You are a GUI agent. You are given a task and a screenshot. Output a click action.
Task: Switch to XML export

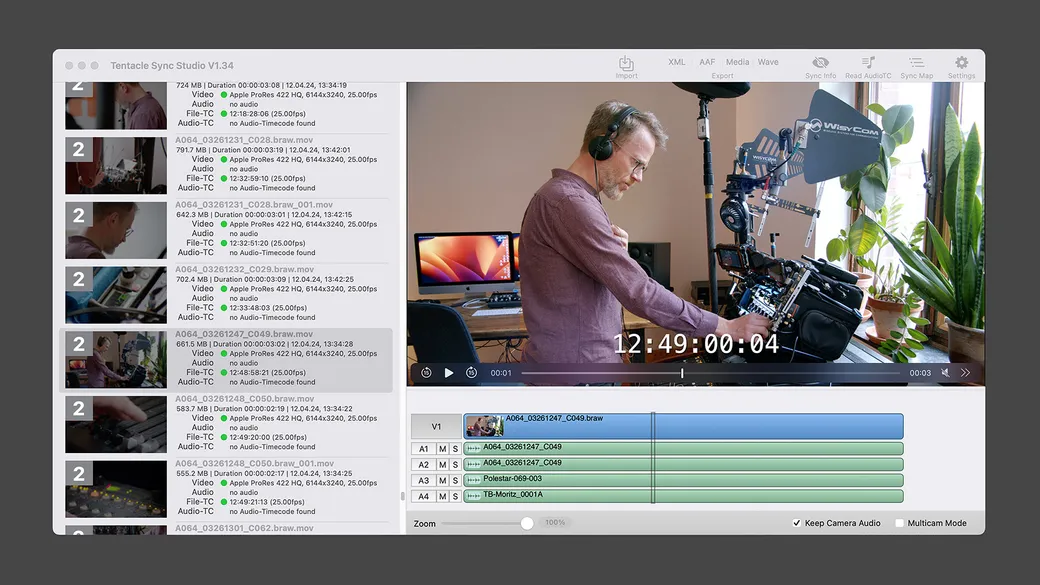tap(676, 61)
